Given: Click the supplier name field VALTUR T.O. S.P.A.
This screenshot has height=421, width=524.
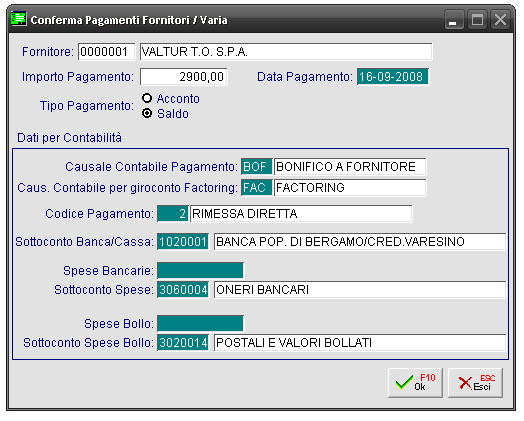Looking at the screenshot, I should 286,52.
